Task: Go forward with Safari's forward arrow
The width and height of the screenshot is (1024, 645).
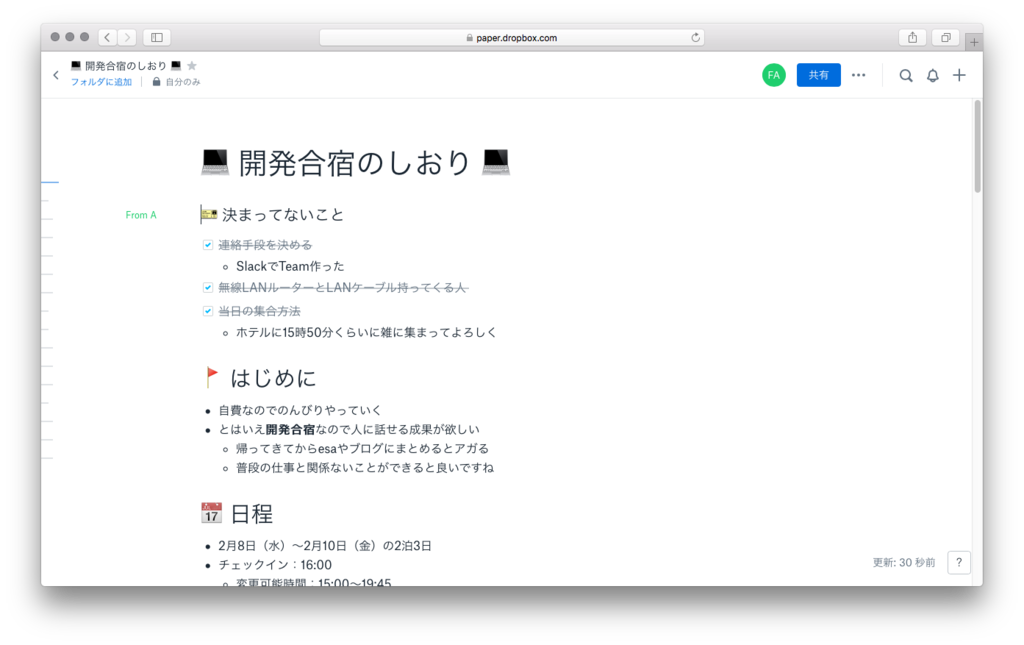Action: tap(127, 37)
